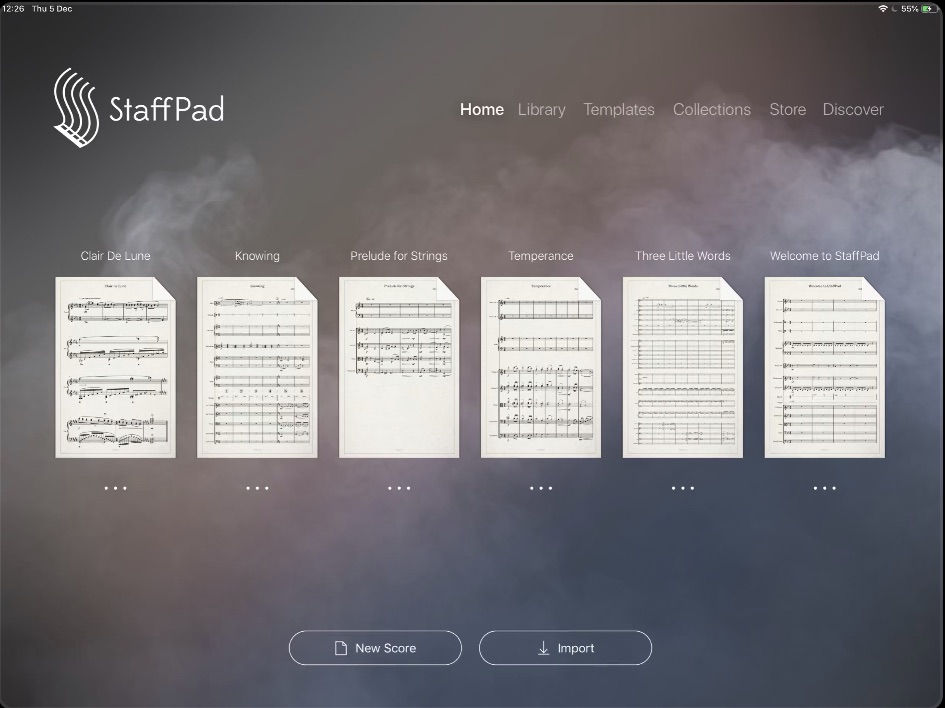Open the Prelude for Strings score thumbnail
The width and height of the screenshot is (945, 708).
tap(399, 367)
